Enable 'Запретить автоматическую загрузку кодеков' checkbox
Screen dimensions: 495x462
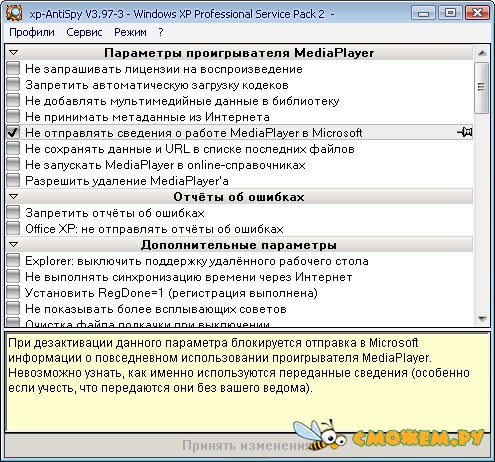[13, 84]
